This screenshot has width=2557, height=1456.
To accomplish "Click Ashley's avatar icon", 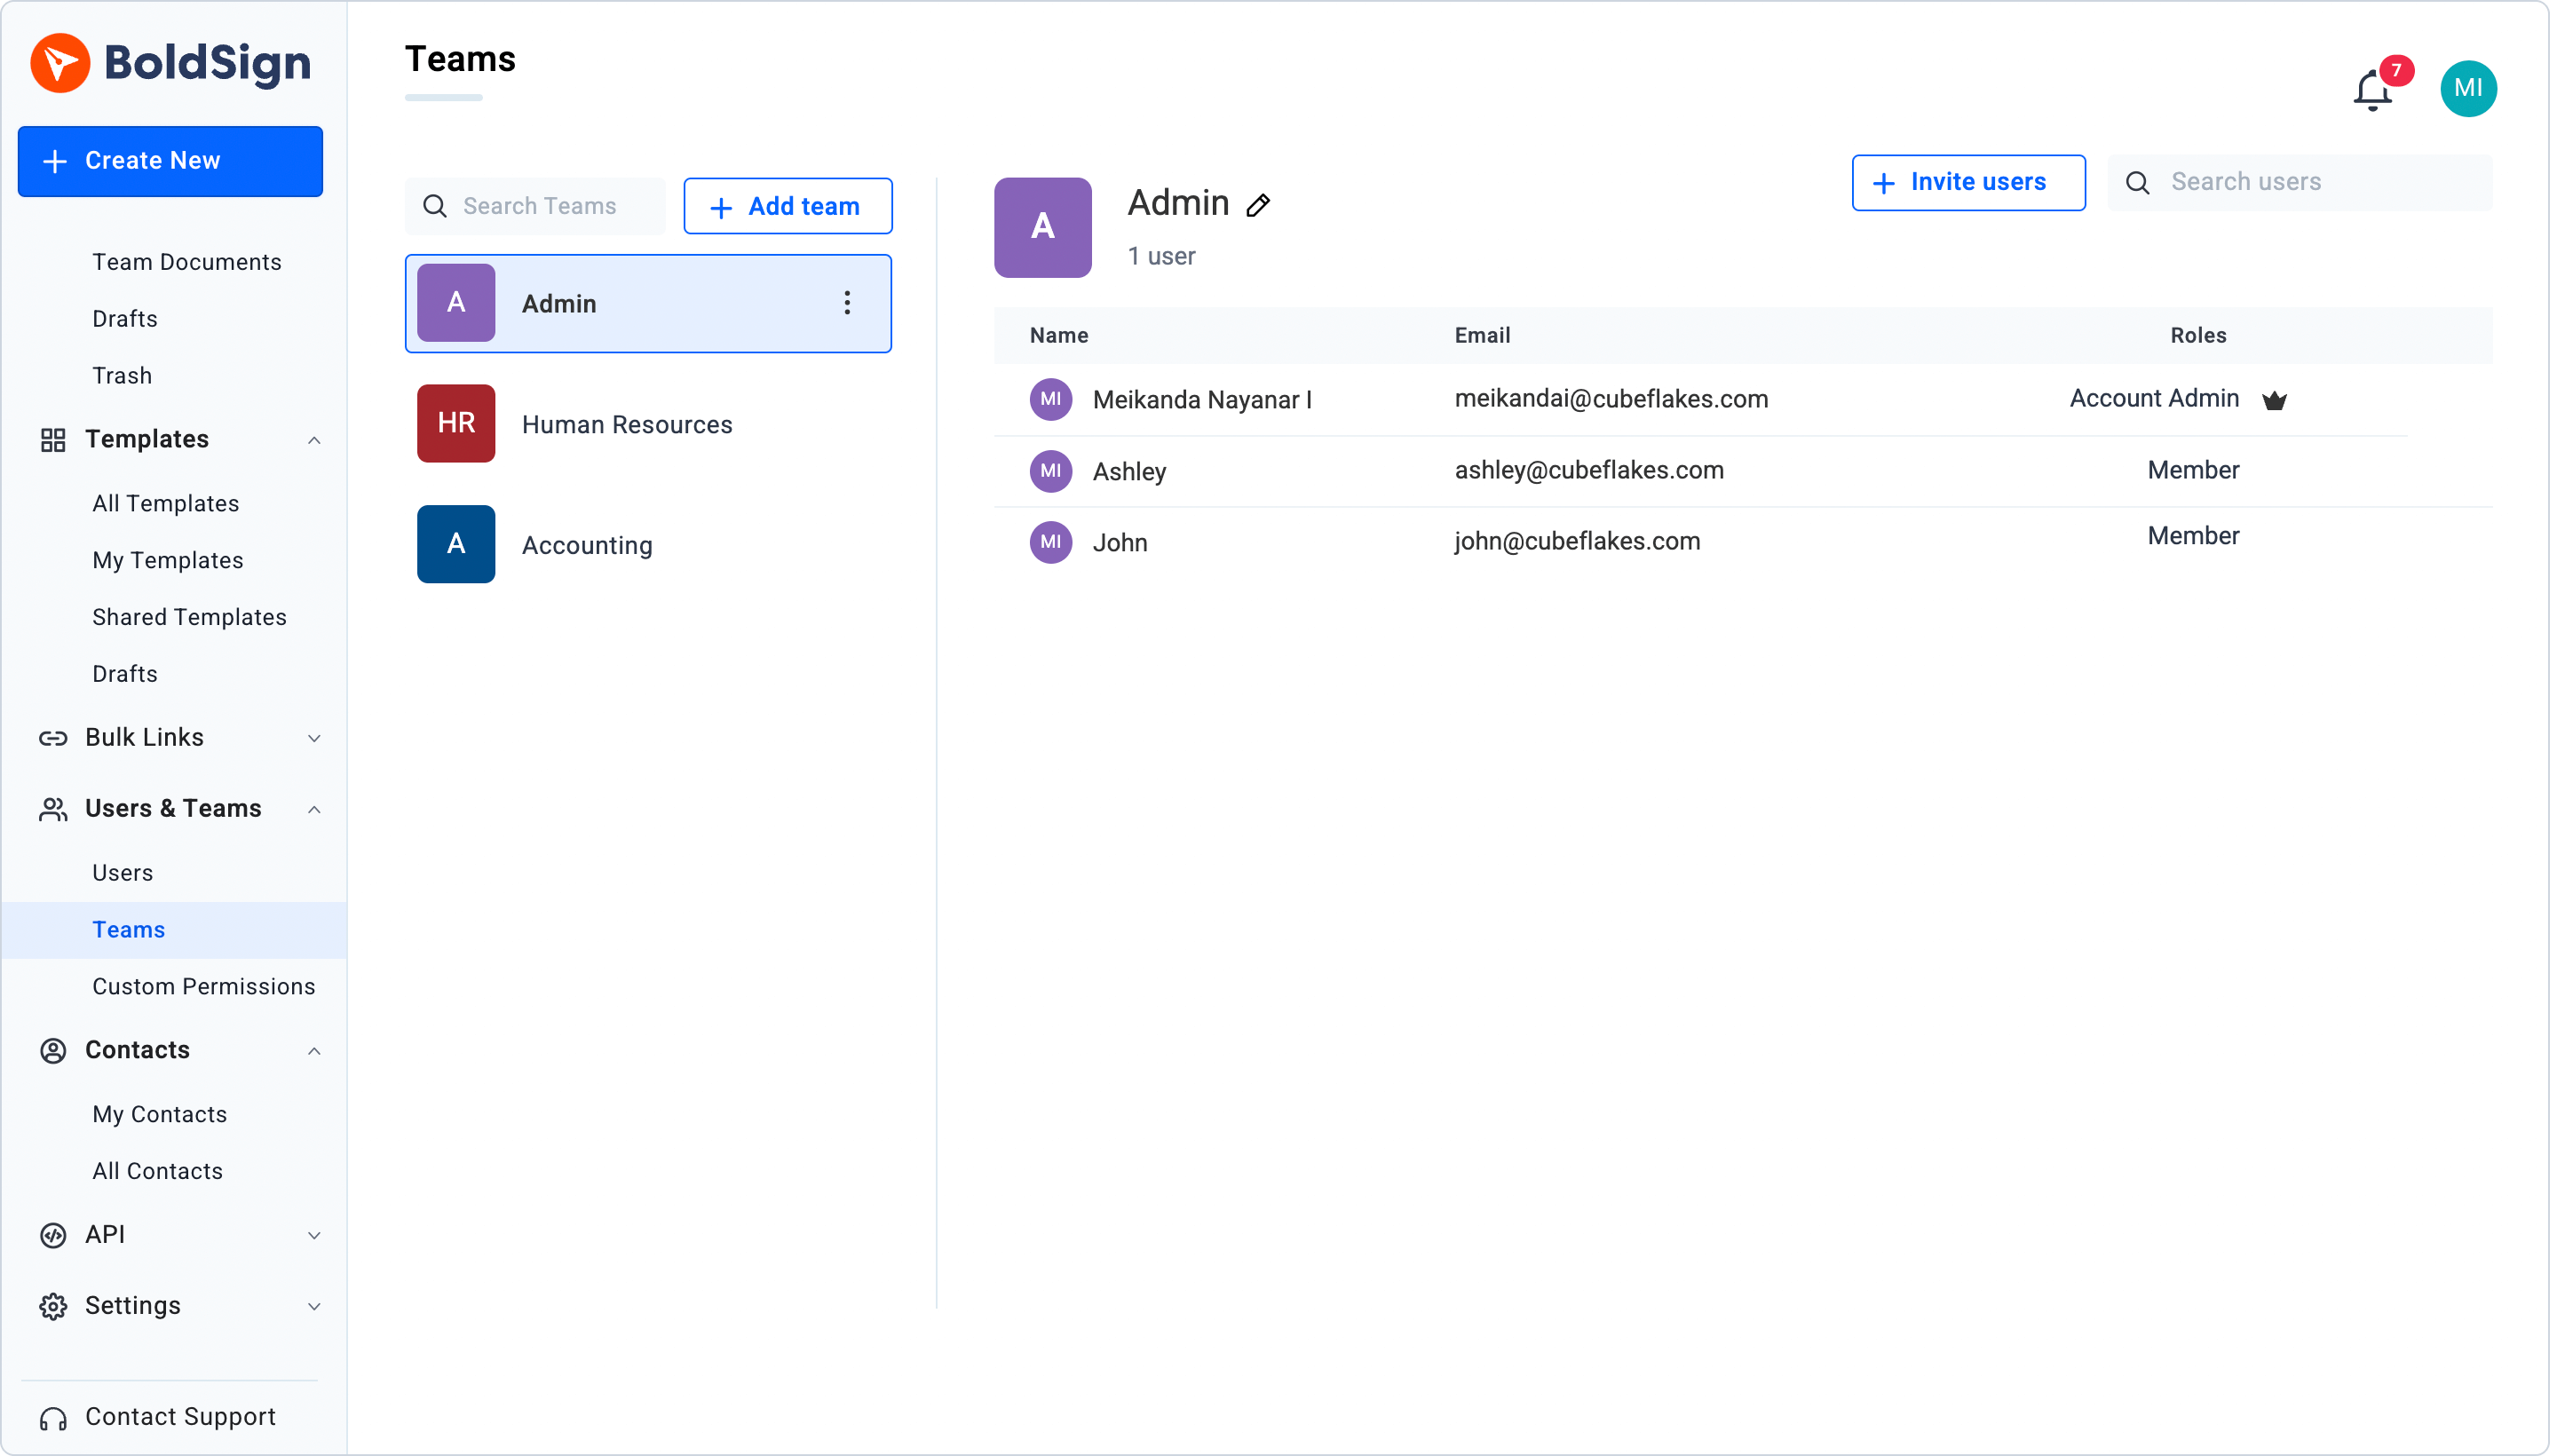I will tap(1053, 472).
